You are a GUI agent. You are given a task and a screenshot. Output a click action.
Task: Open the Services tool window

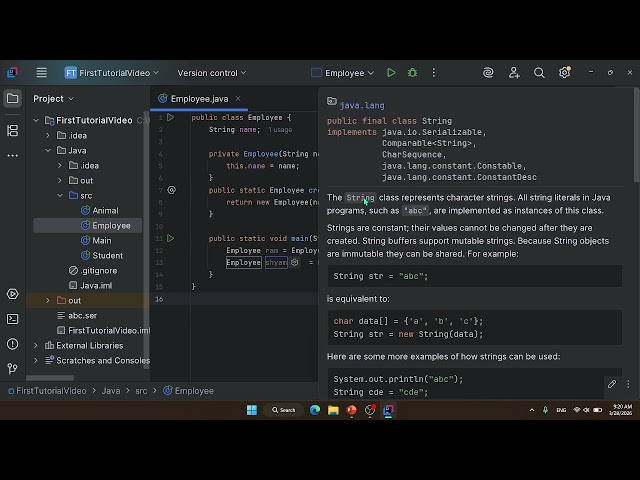12,294
